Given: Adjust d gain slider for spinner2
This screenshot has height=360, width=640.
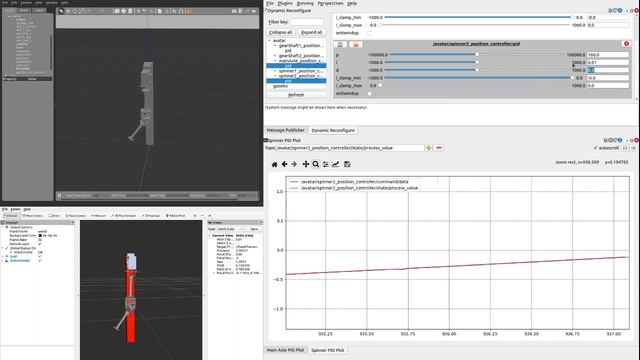Looking at the screenshot, I should [x=477, y=70].
